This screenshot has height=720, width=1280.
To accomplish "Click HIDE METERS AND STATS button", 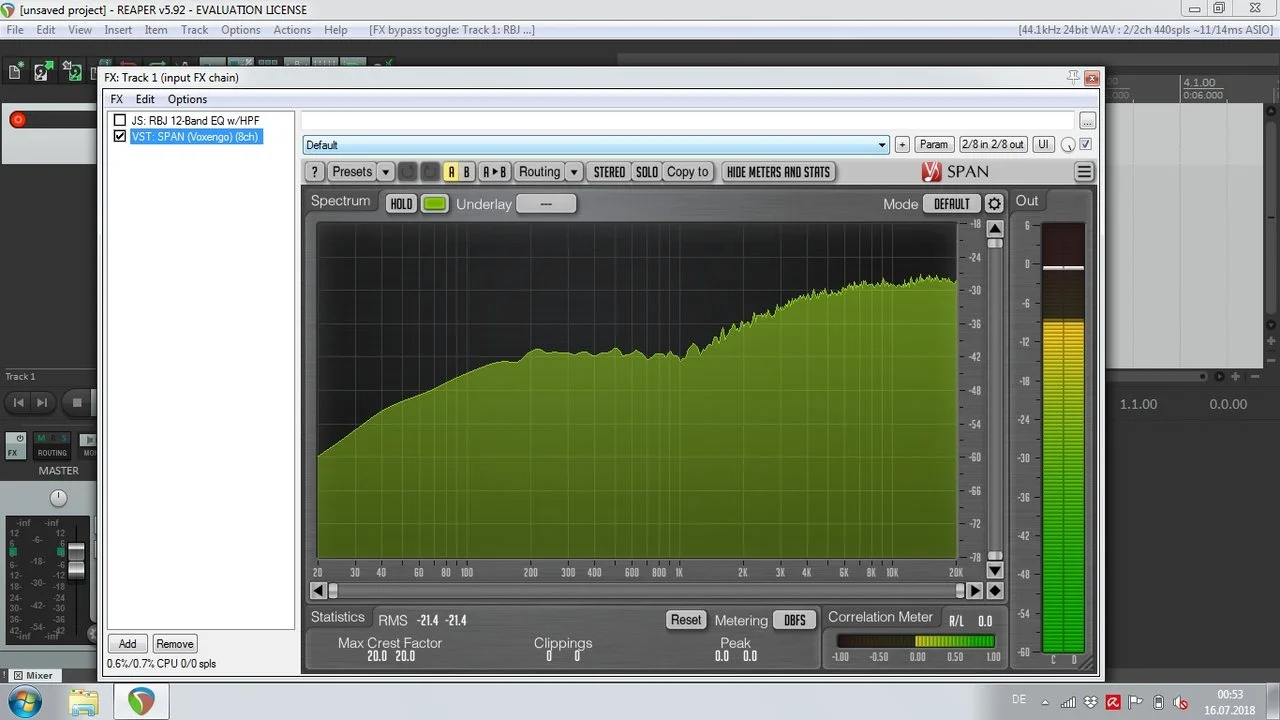I will (x=778, y=172).
